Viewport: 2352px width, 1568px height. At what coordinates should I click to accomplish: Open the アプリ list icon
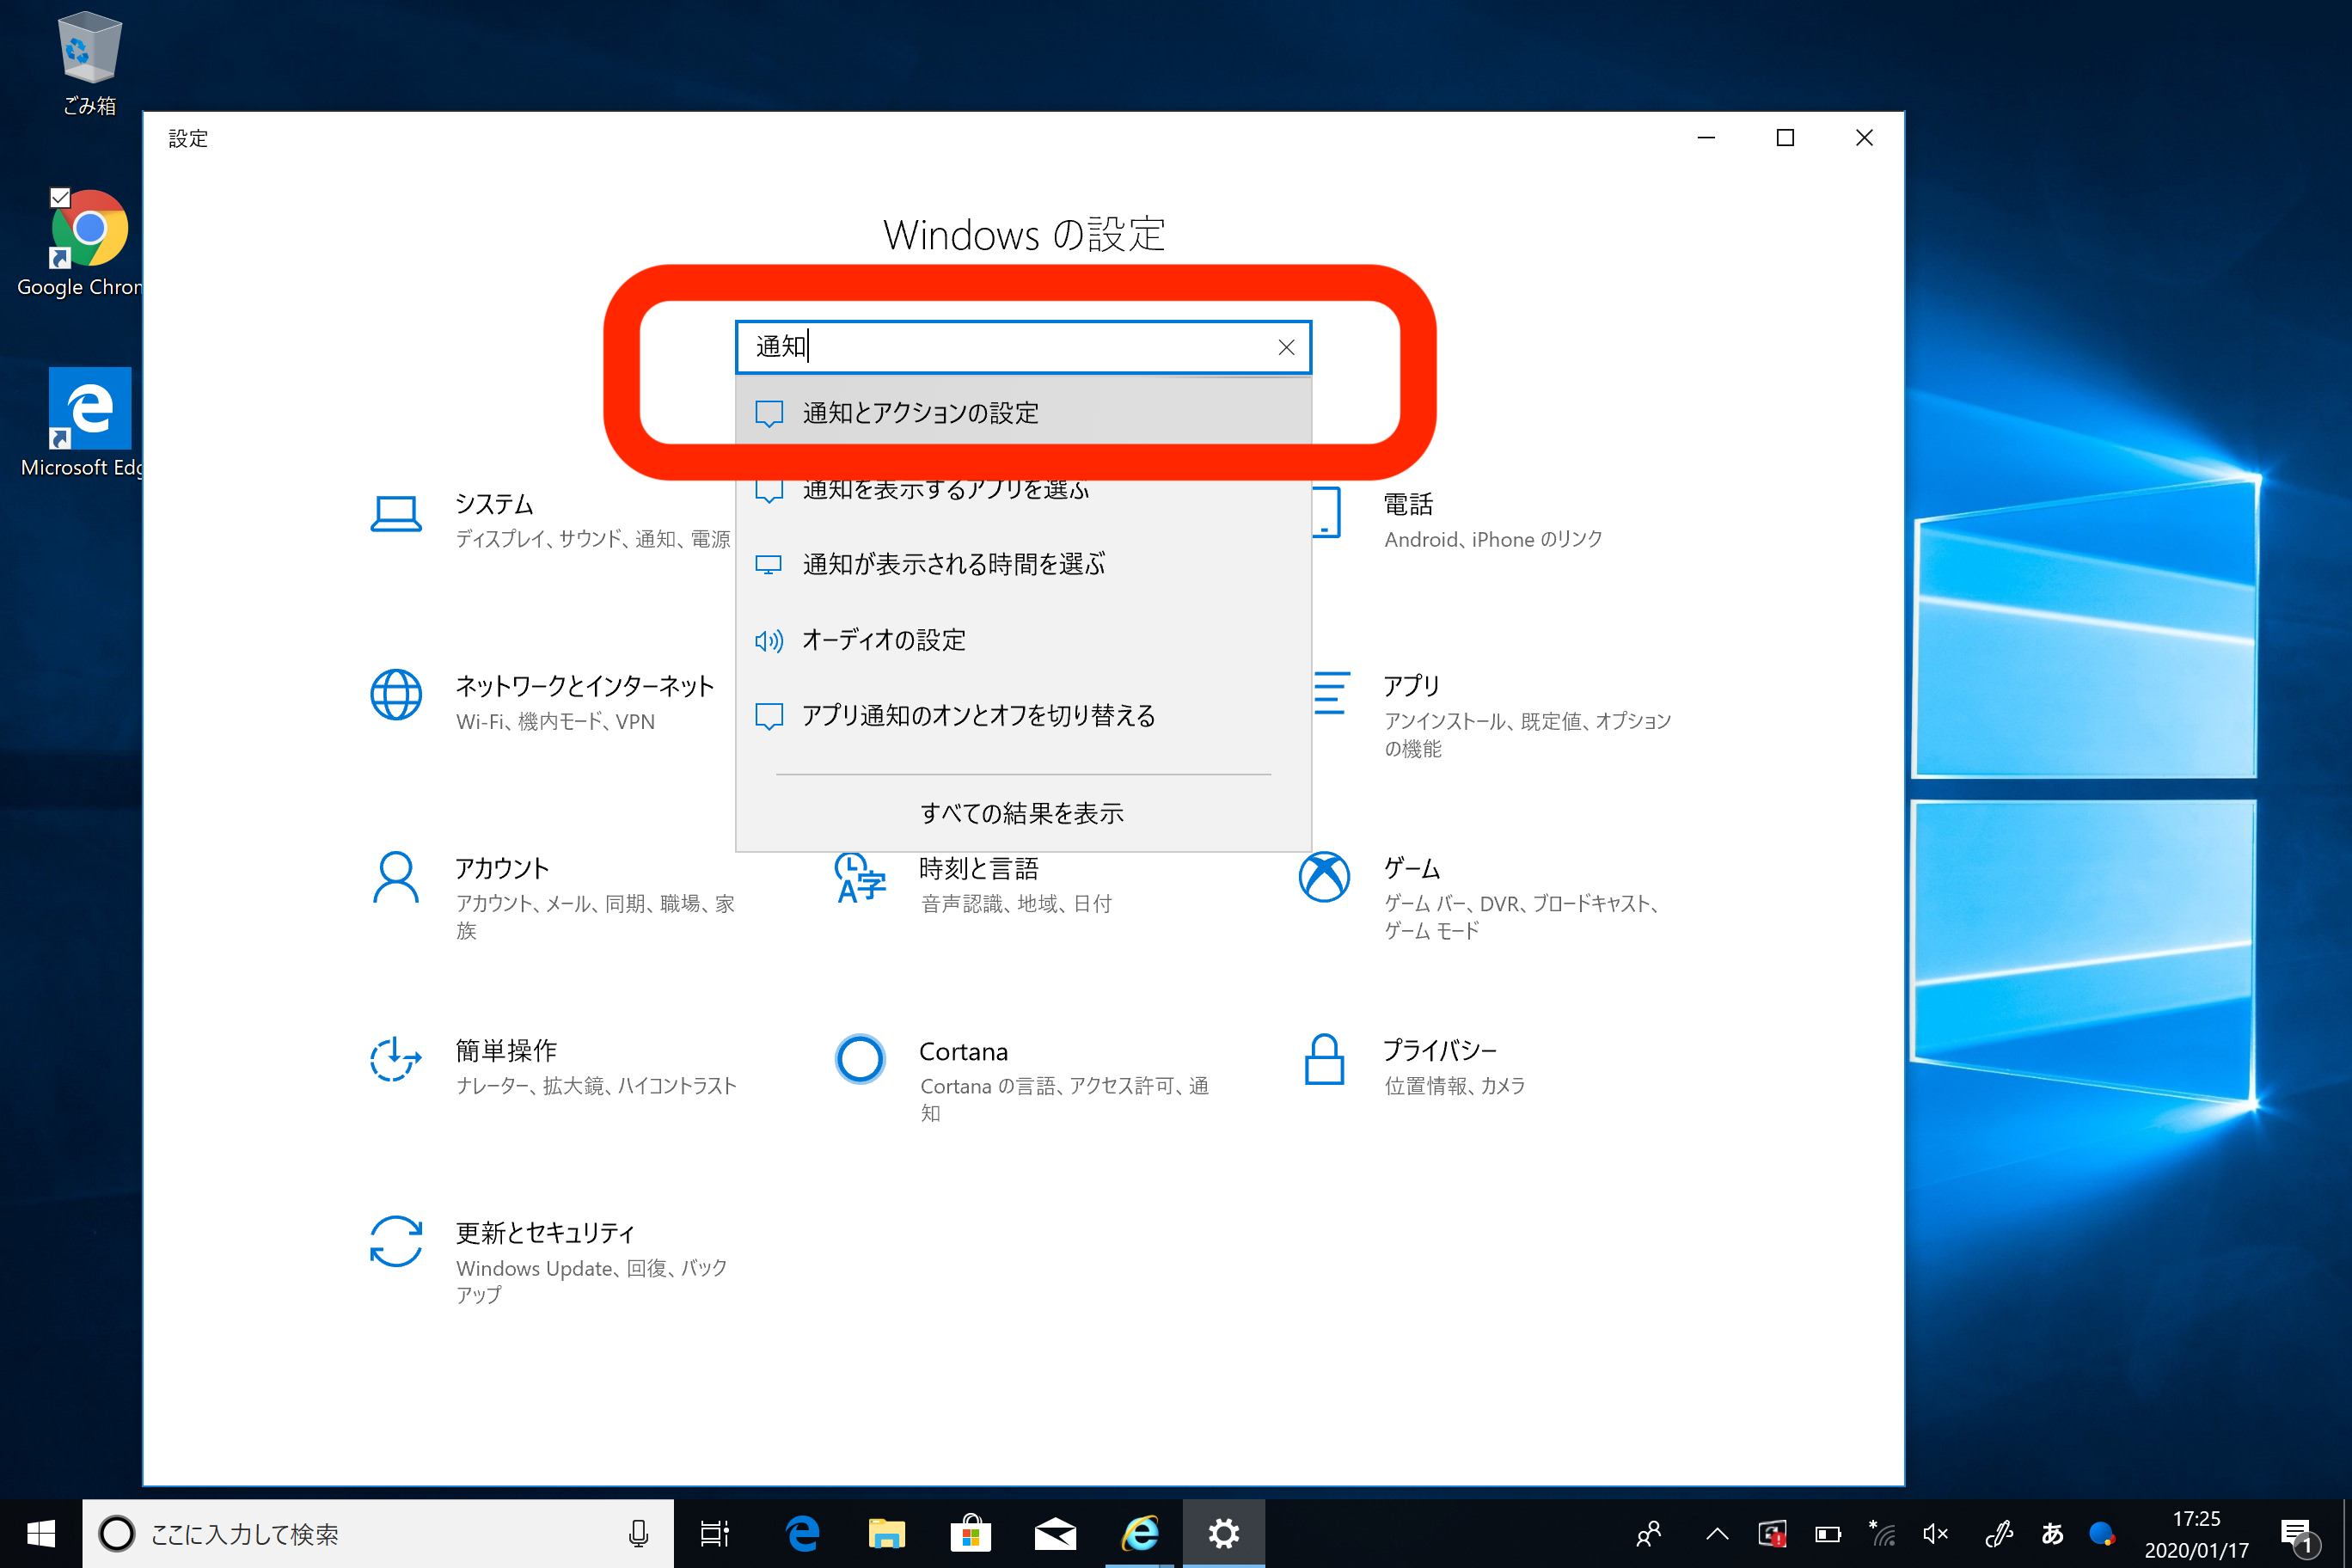(x=1331, y=693)
